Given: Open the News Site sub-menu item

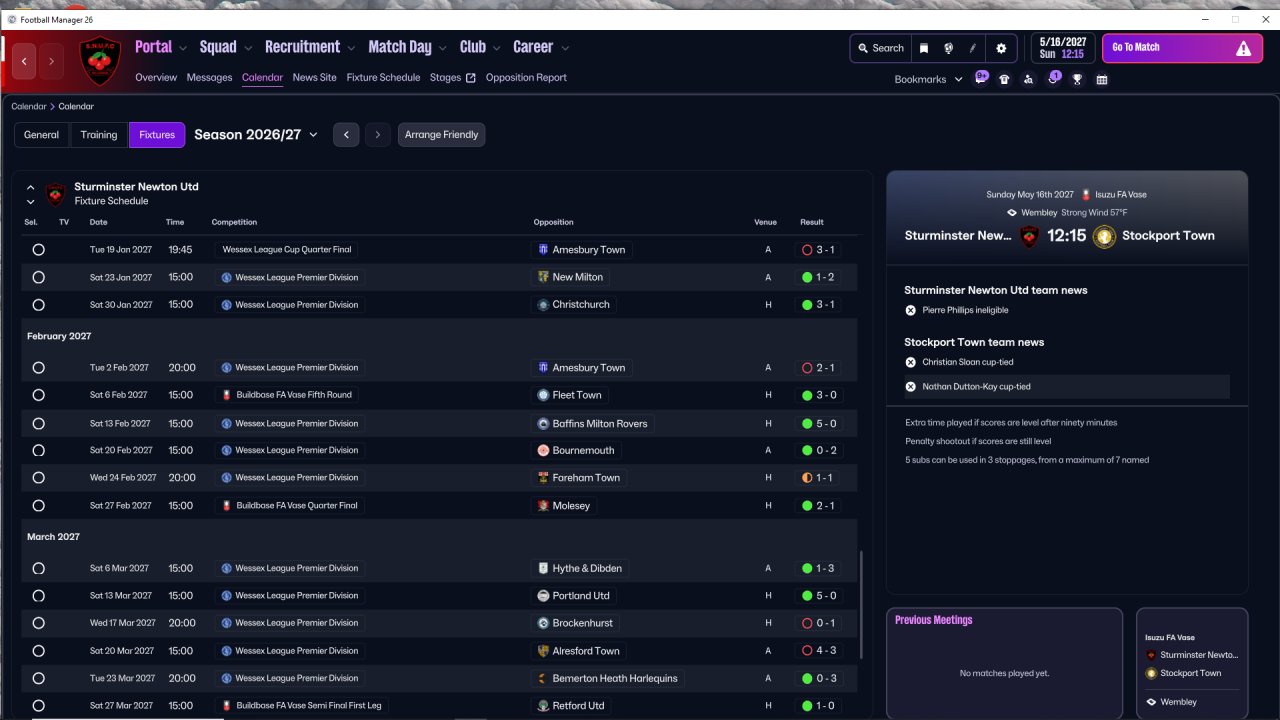Looking at the screenshot, I should (x=315, y=78).
